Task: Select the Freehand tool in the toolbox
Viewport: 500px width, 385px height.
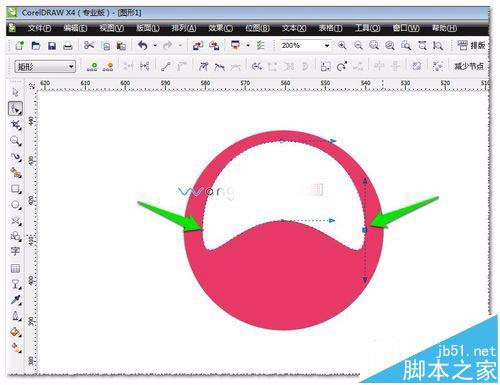Action: (x=15, y=157)
